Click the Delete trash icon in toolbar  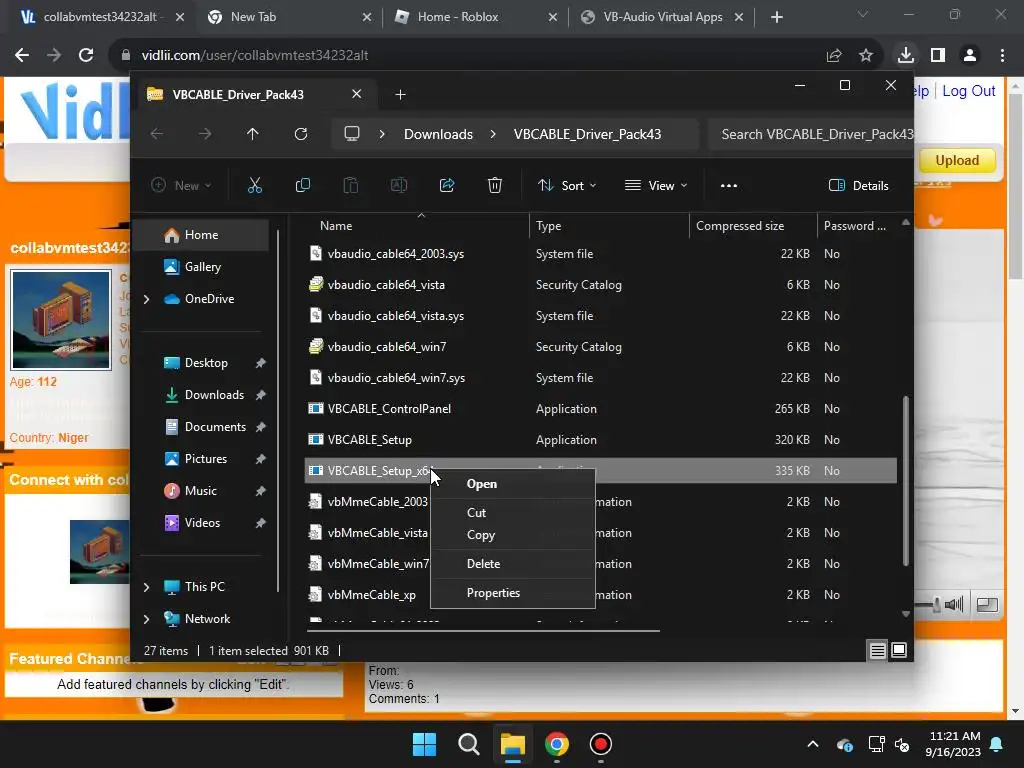click(495, 185)
